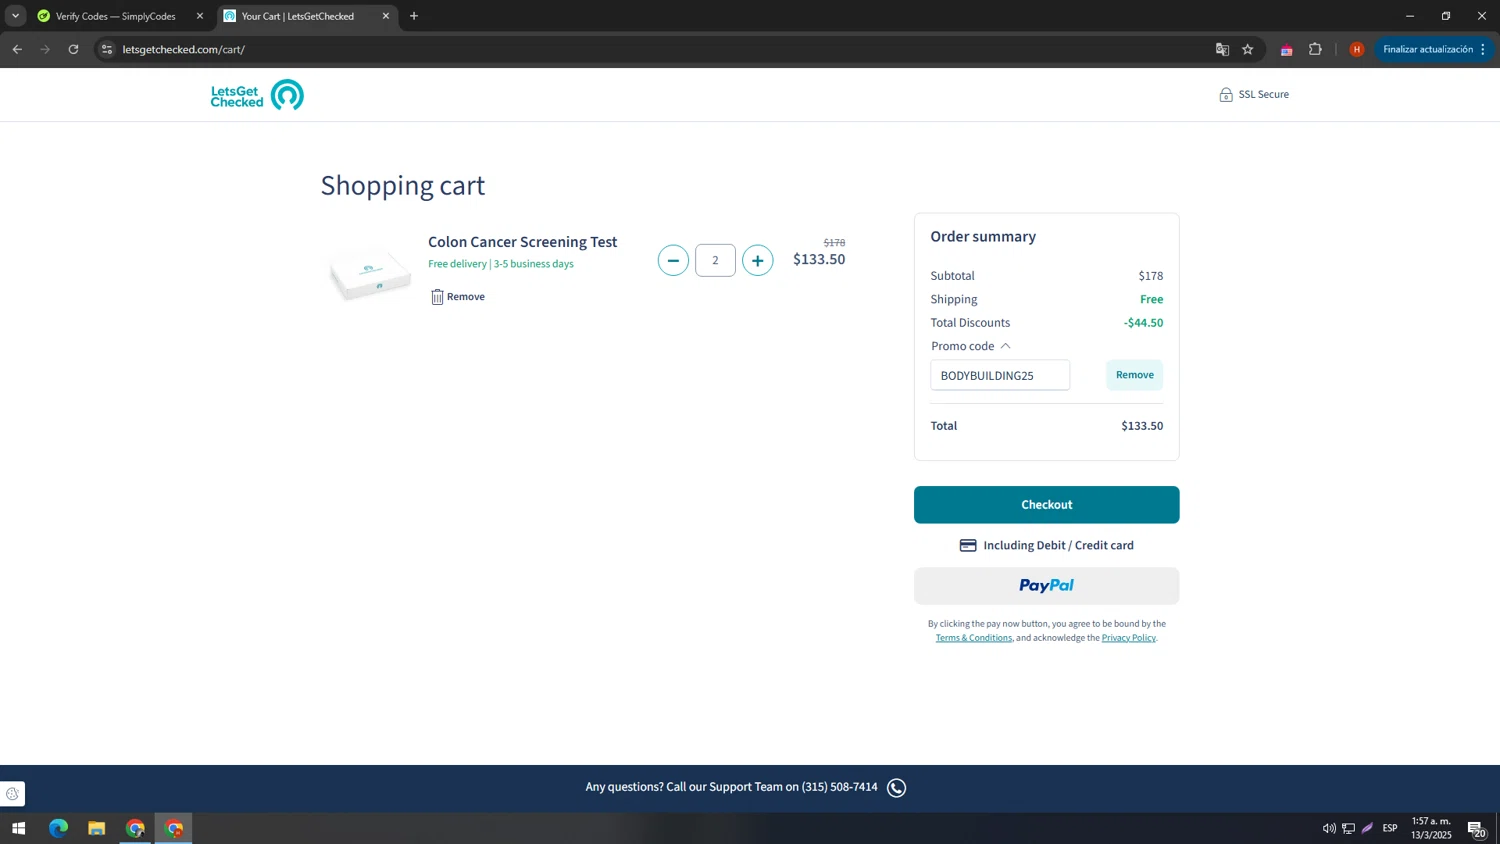The height and width of the screenshot is (844, 1500).
Task: Proceed with the Checkout button
Action: [1046, 505]
